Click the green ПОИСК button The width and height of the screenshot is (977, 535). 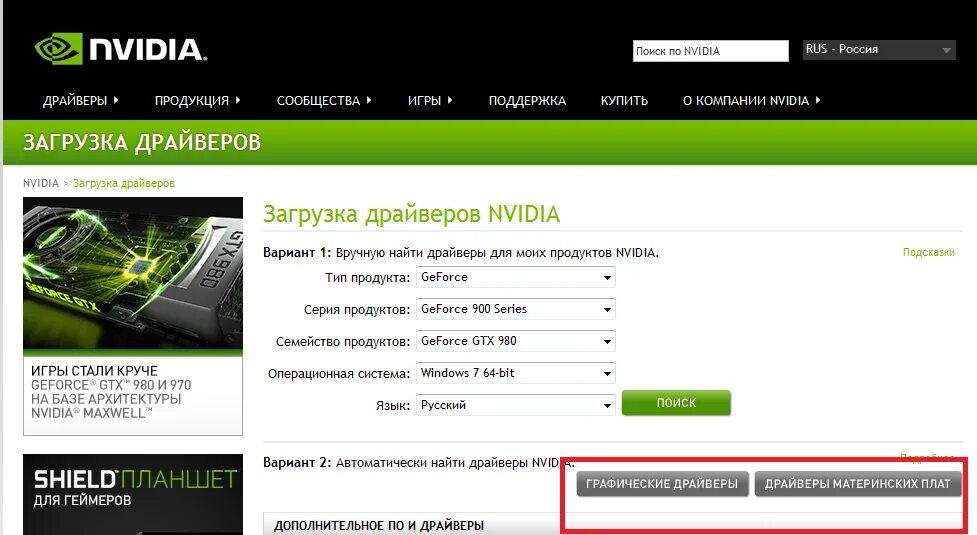point(676,403)
